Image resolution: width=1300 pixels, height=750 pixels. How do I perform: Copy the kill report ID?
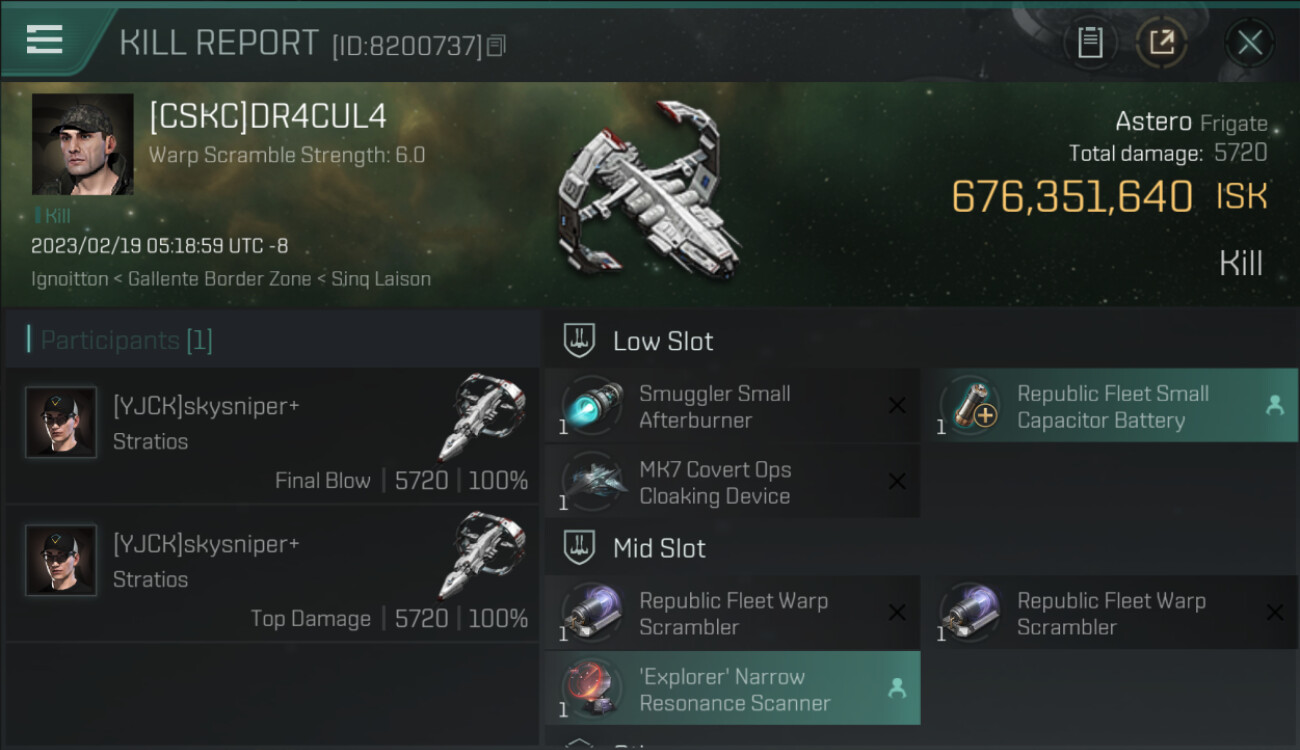pyautogui.click(x=497, y=45)
